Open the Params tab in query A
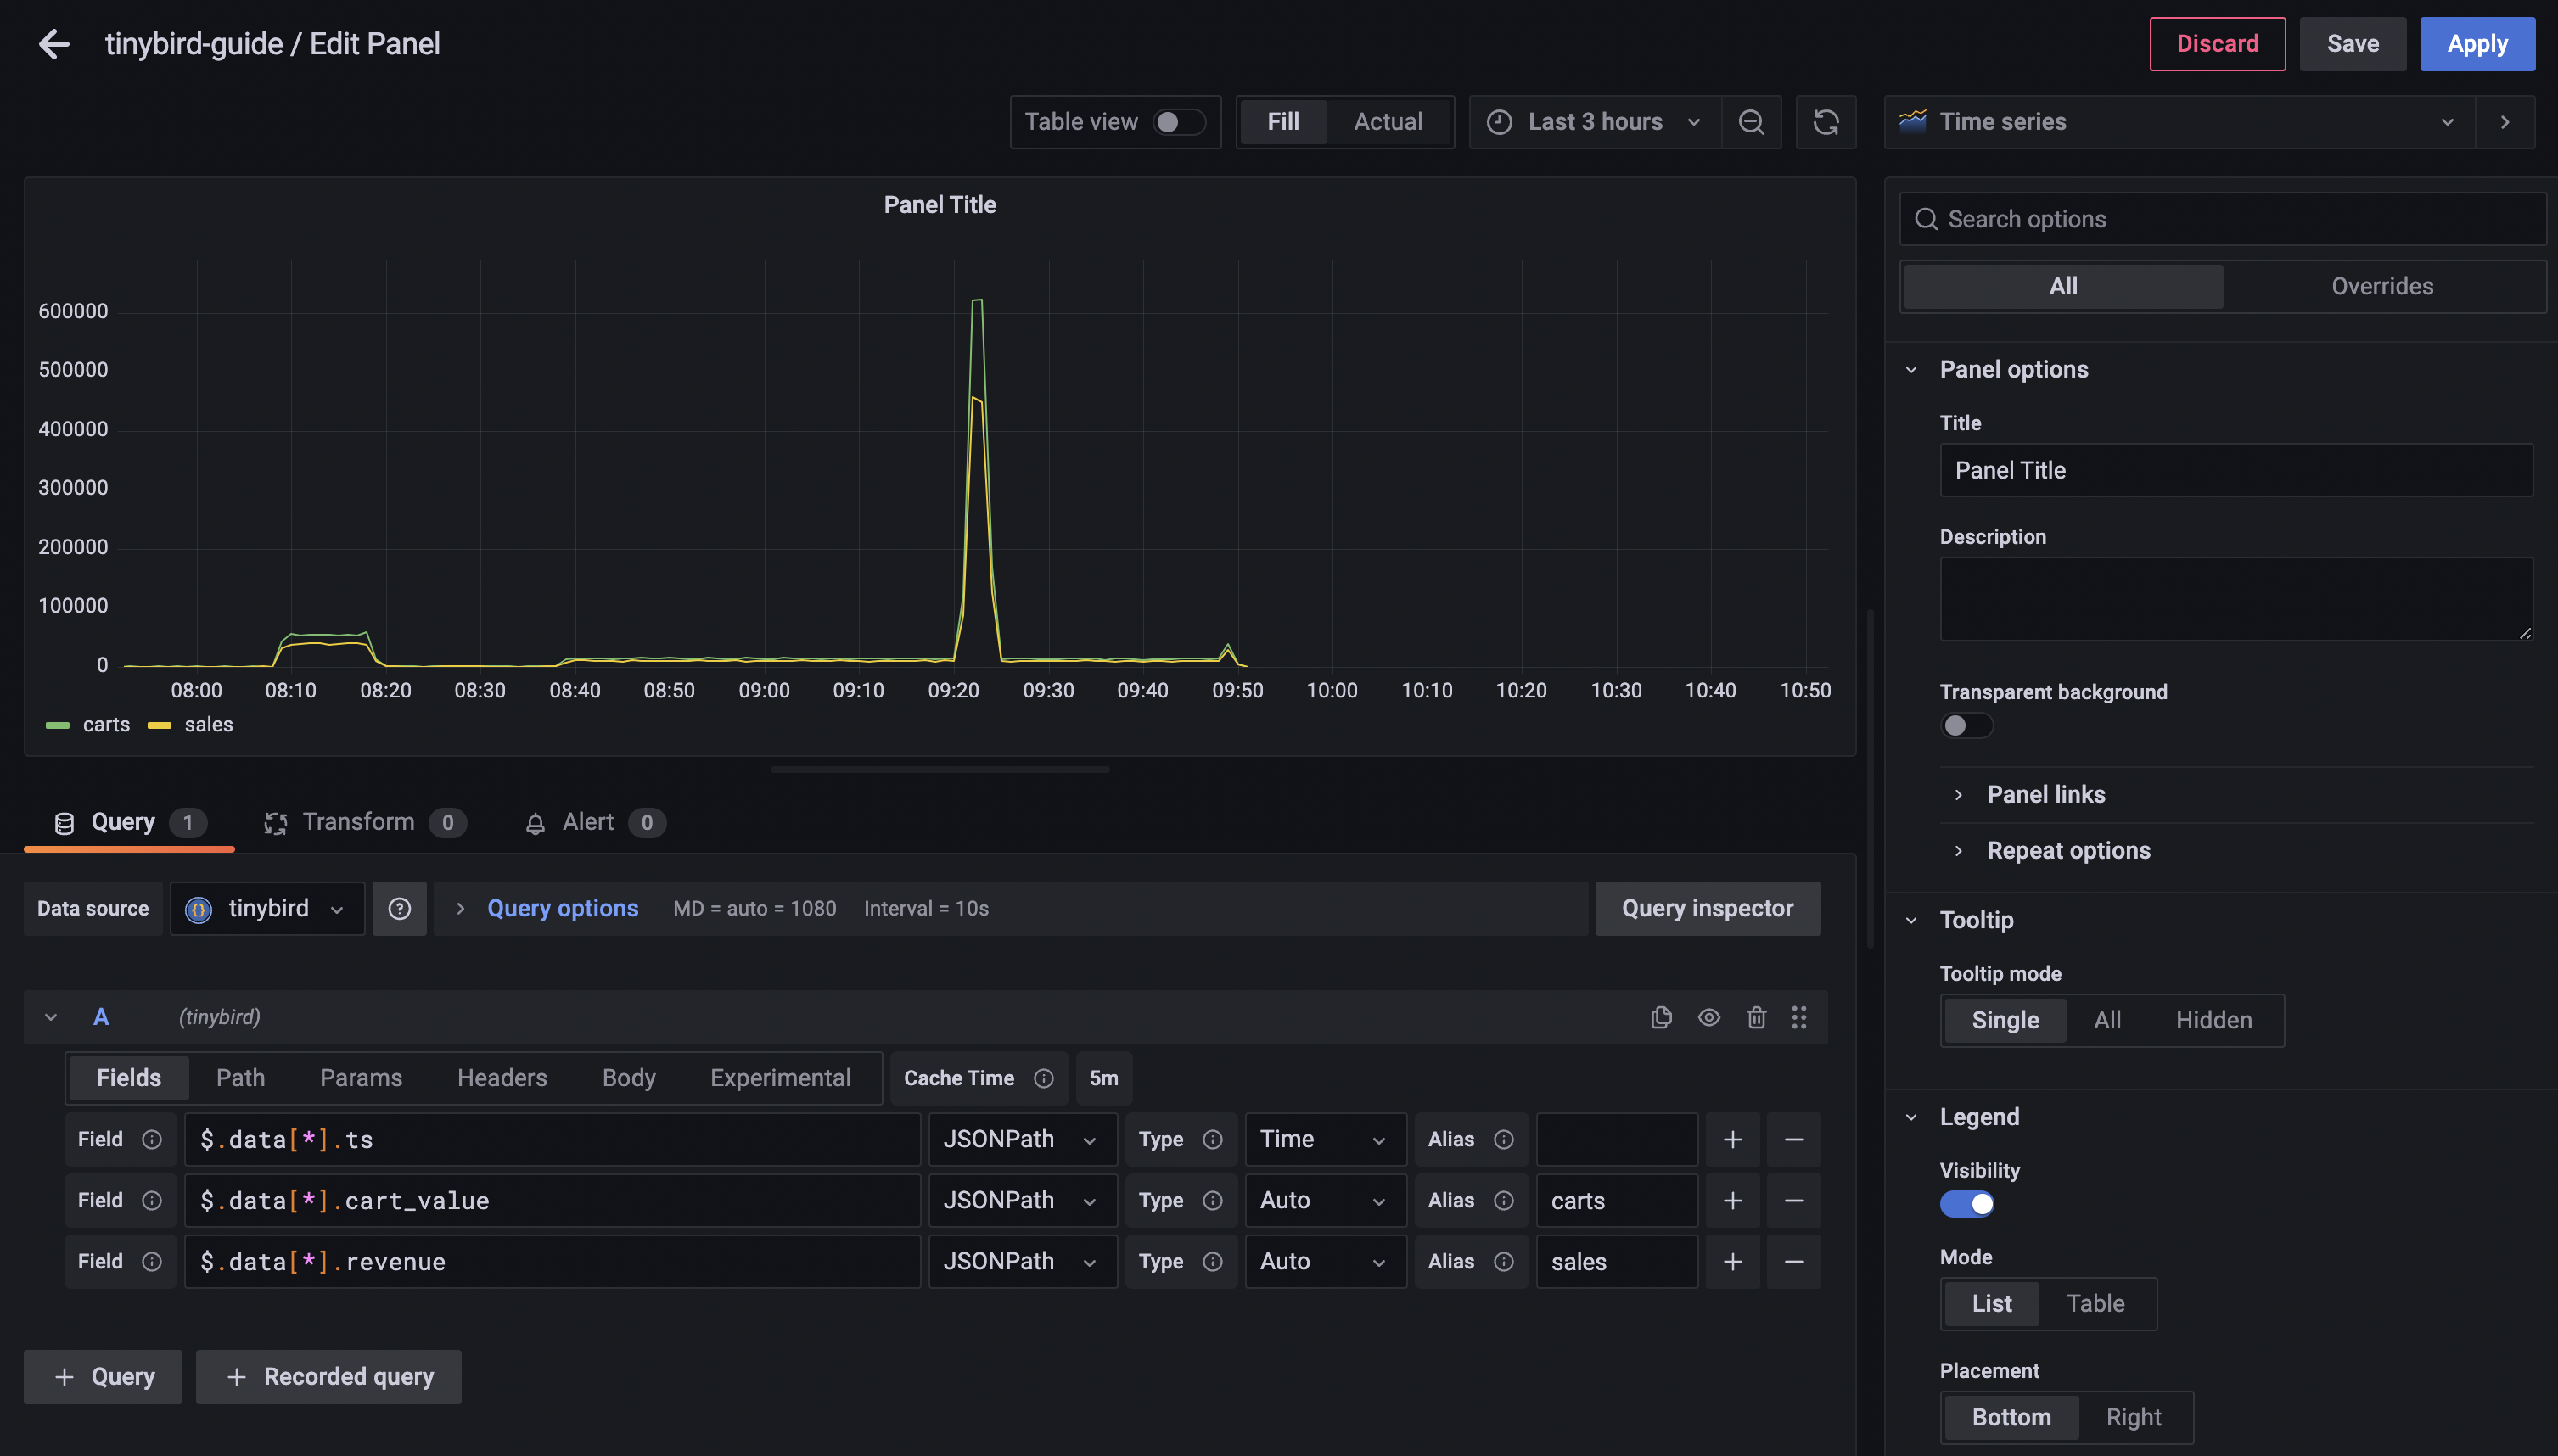The height and width of the screenshot is (1456, 2558). coord(361,1078)
